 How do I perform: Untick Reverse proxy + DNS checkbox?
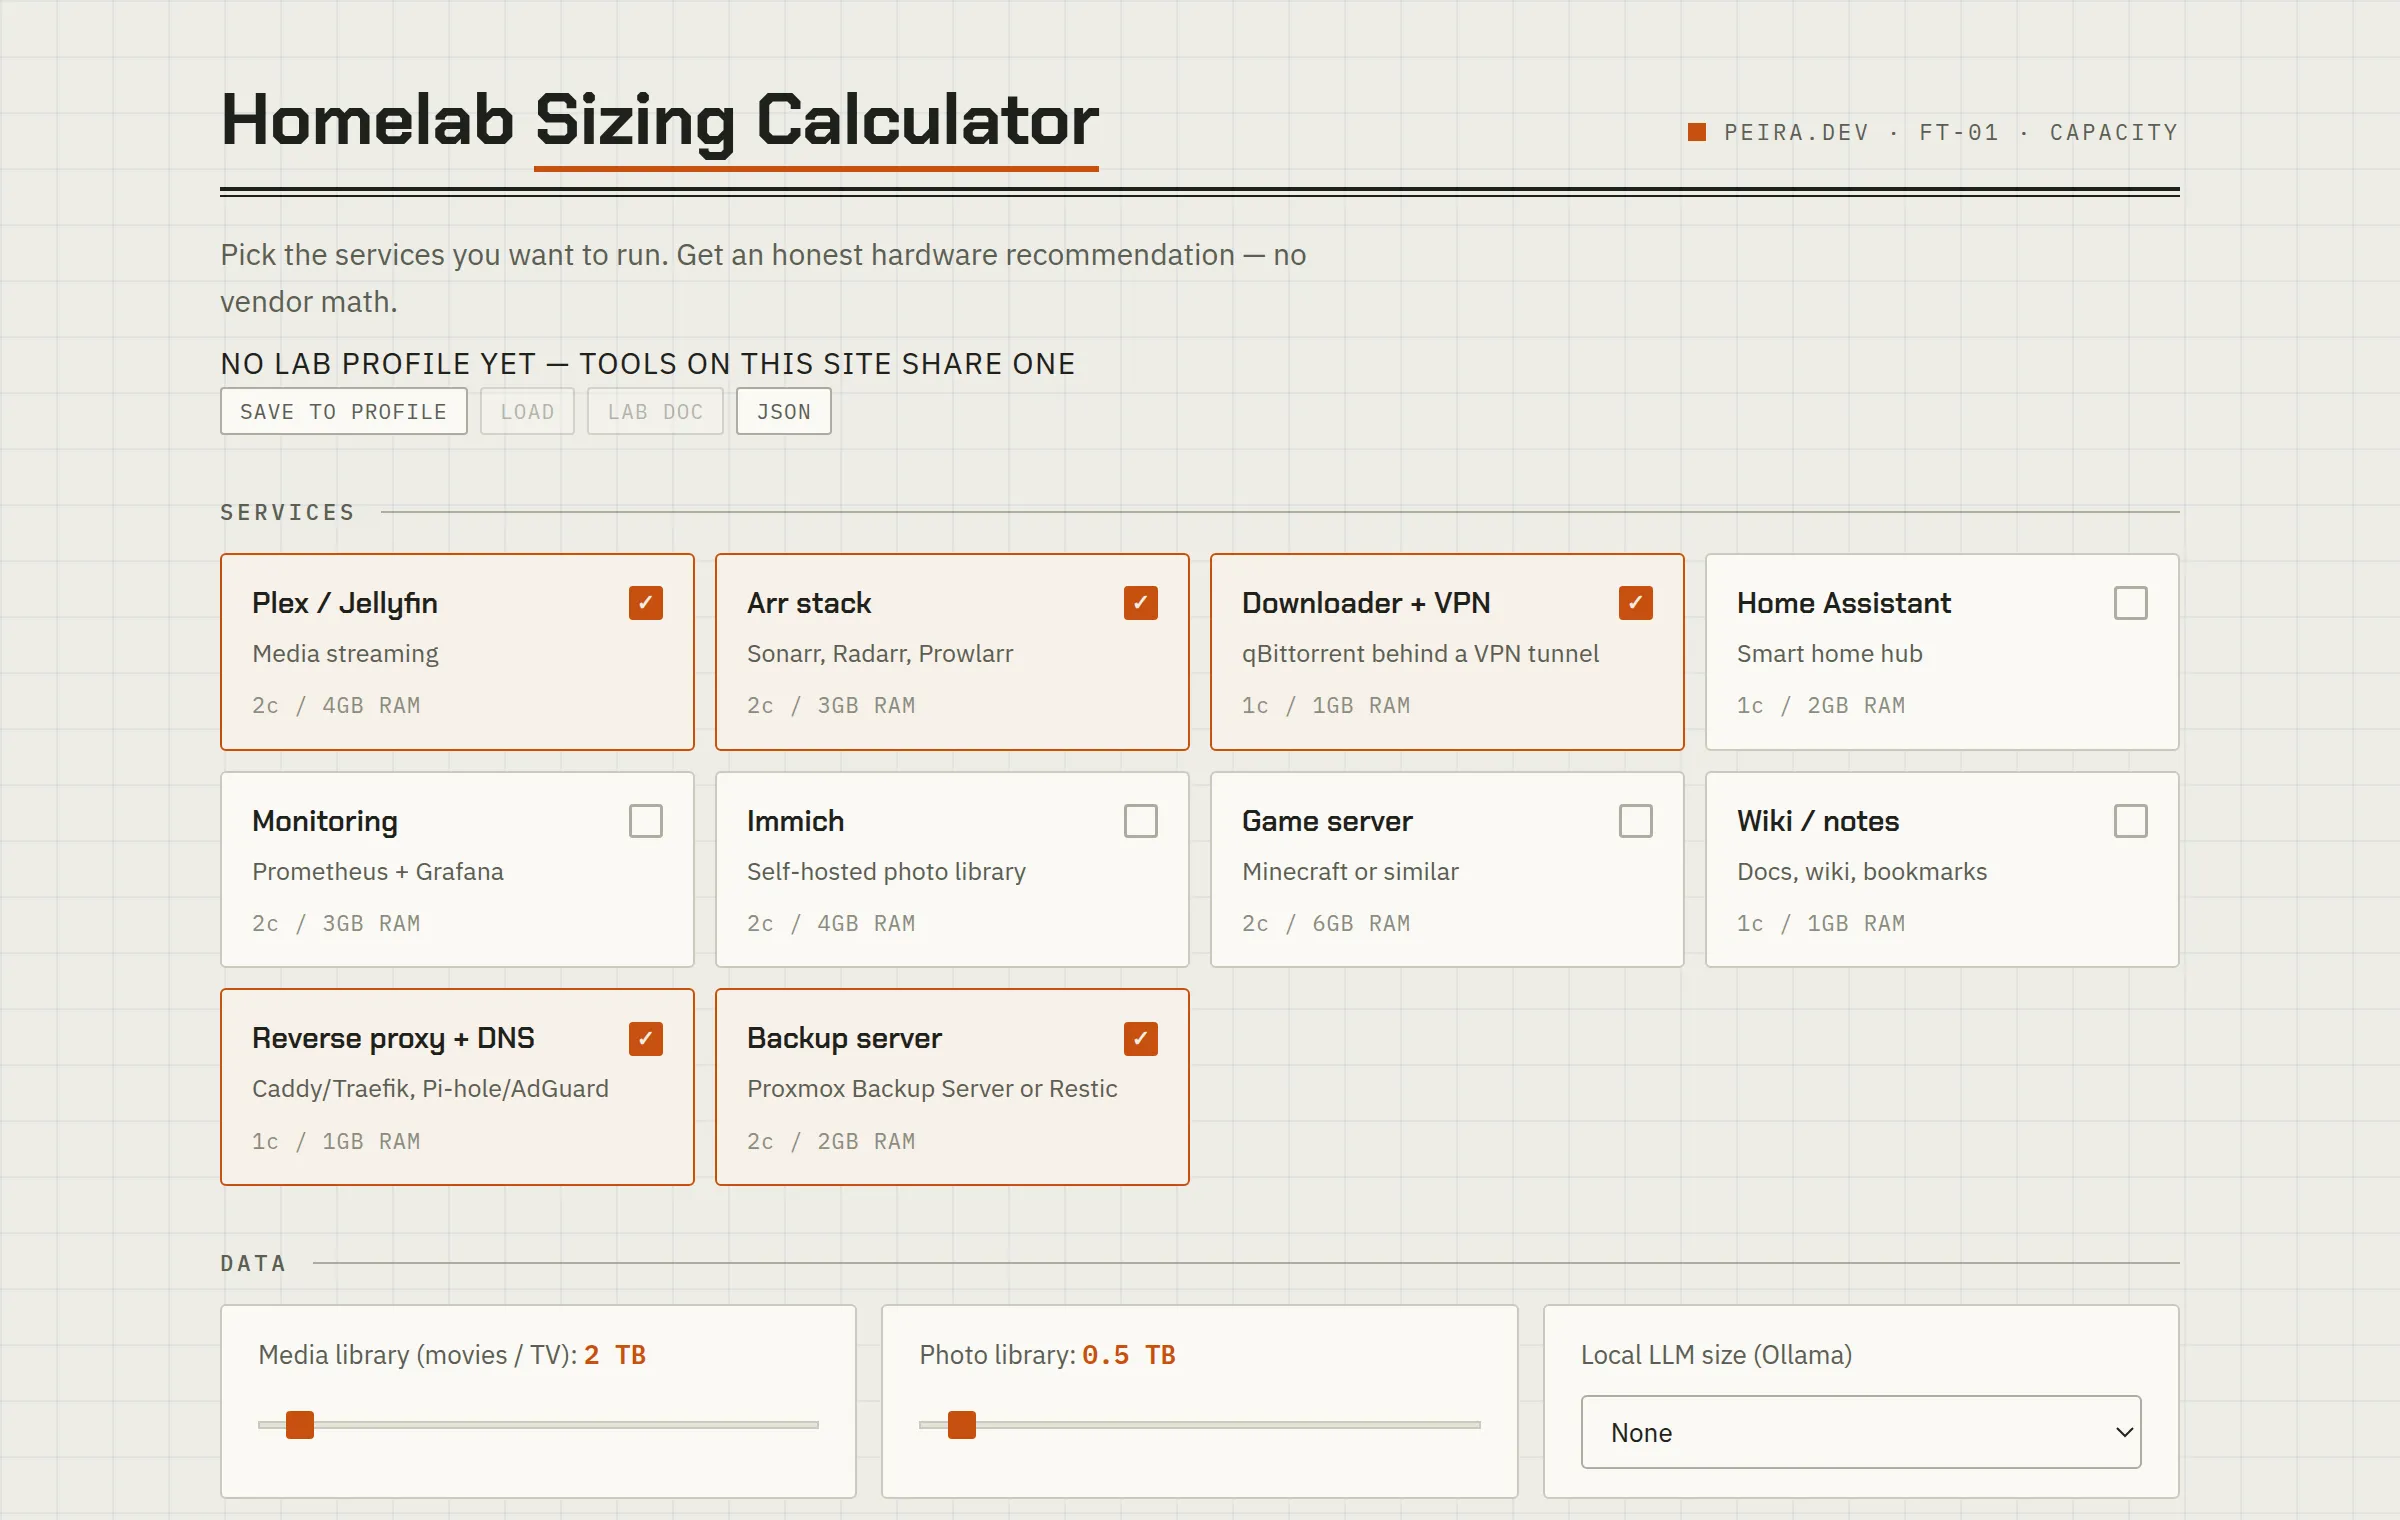click(x=646, y=1039)
